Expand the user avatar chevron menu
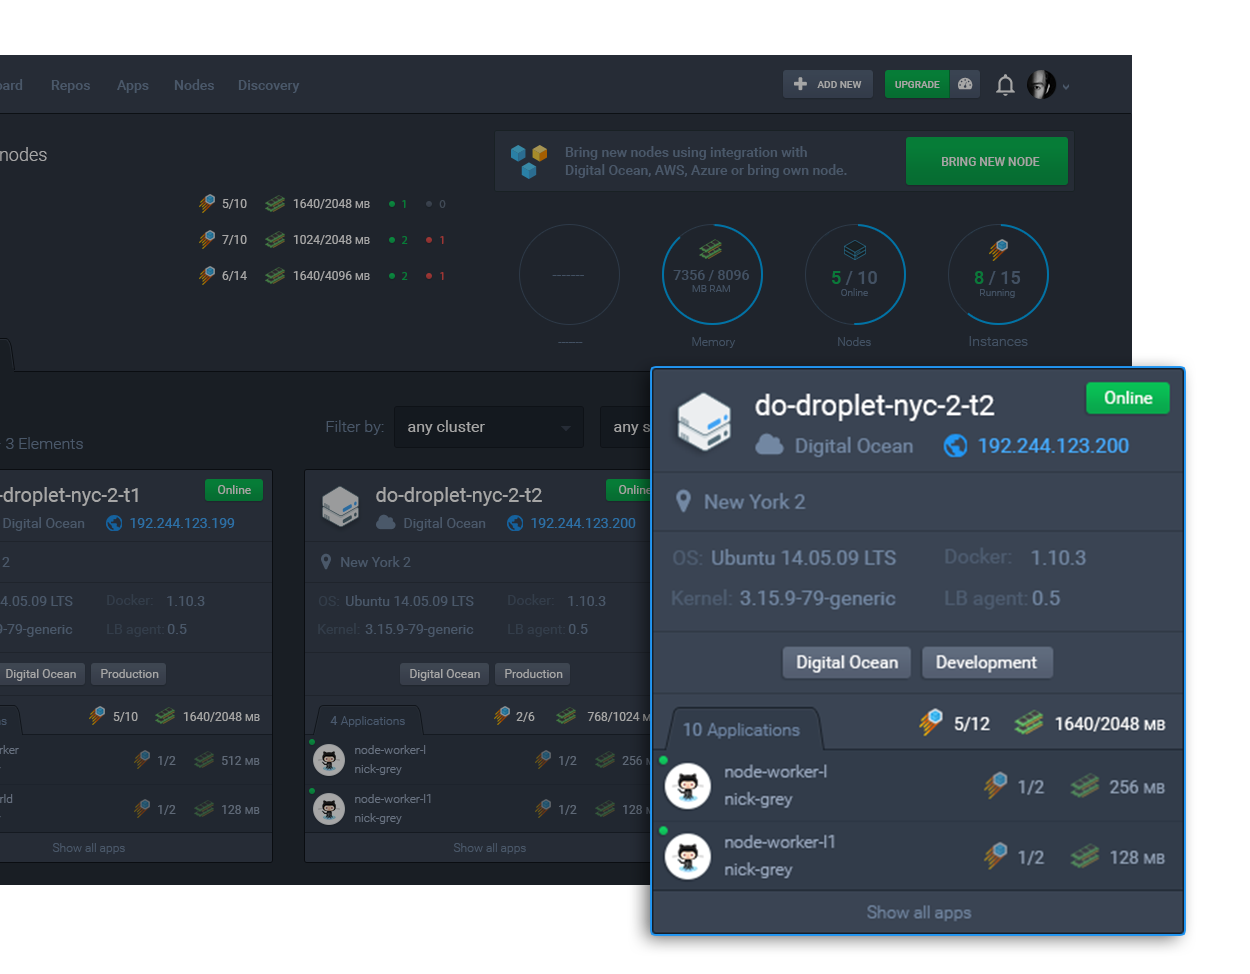1250x974 pixels. 1068,87
